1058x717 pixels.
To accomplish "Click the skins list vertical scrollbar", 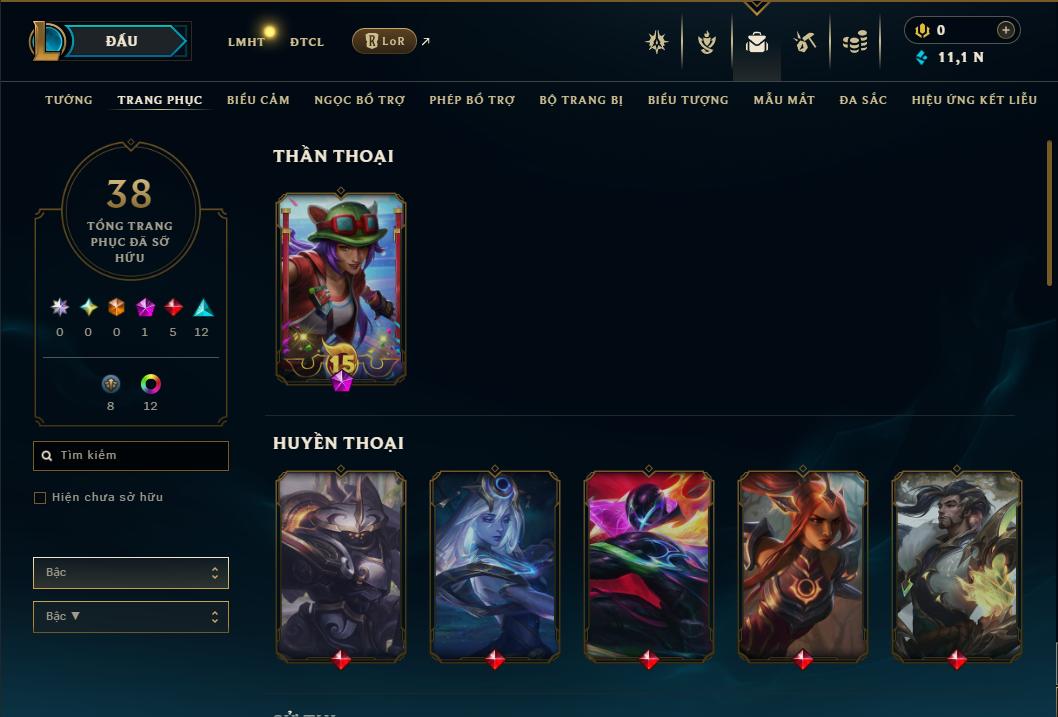I will pyautogui.click(x=1049, y=213).
